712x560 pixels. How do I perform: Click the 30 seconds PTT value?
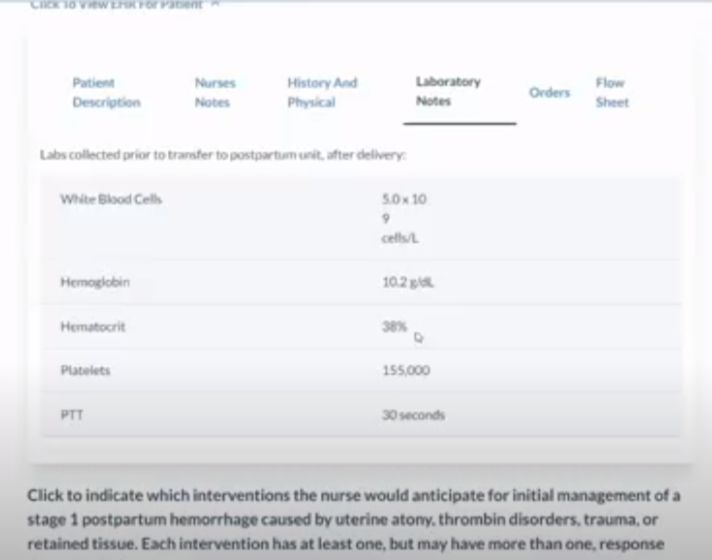click(x=413, y=414)
